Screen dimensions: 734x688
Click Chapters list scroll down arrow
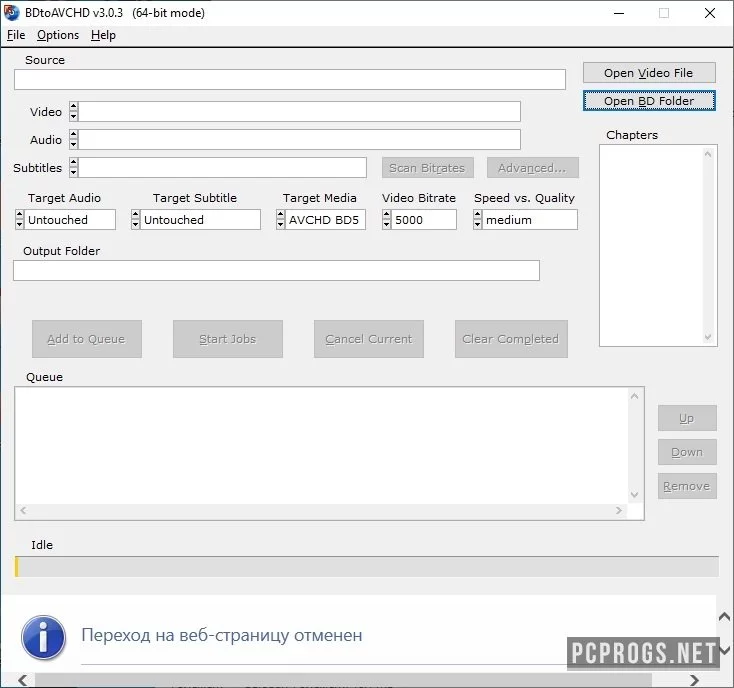click(708, 337)
